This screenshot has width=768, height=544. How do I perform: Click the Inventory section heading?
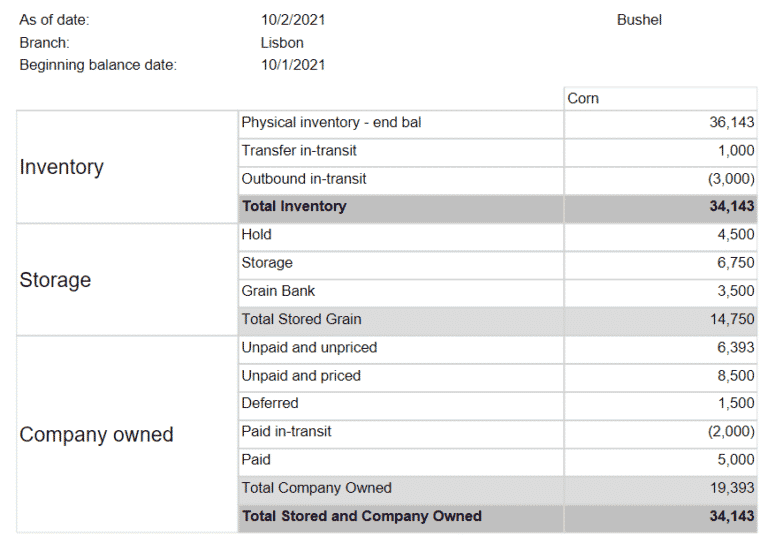[x=61, y=167]
